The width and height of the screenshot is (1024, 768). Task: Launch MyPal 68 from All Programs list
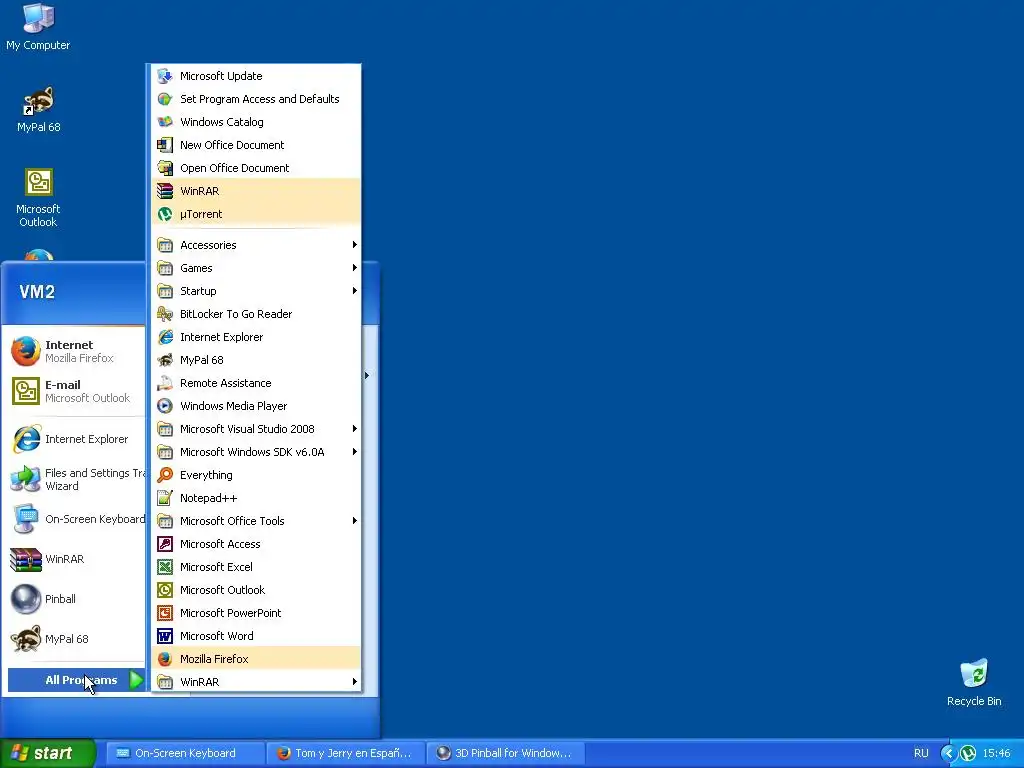(x=256, y=360)
